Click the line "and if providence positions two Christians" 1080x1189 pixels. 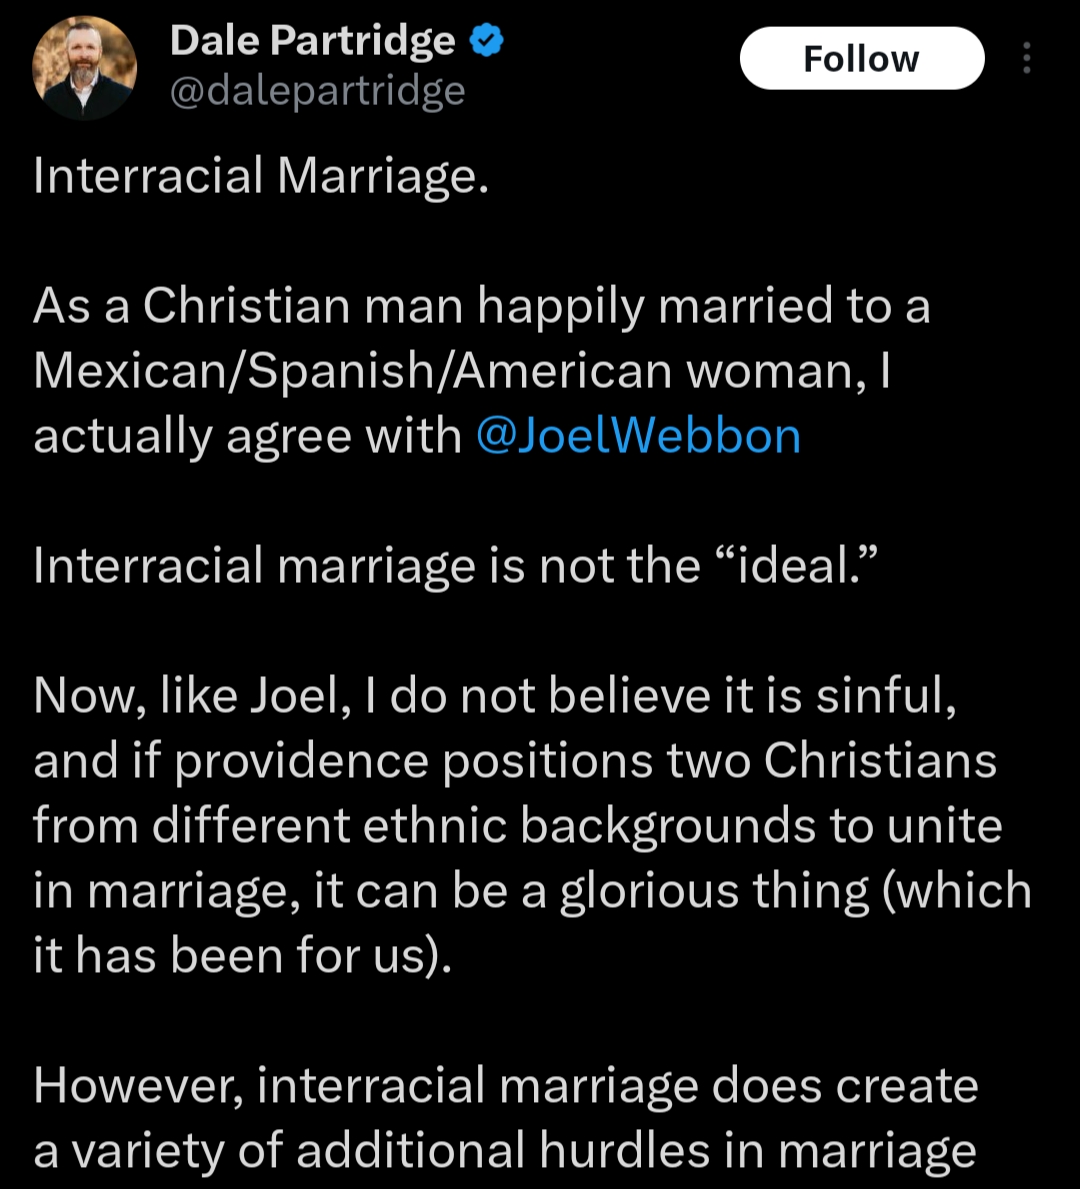tap(515, 761)
